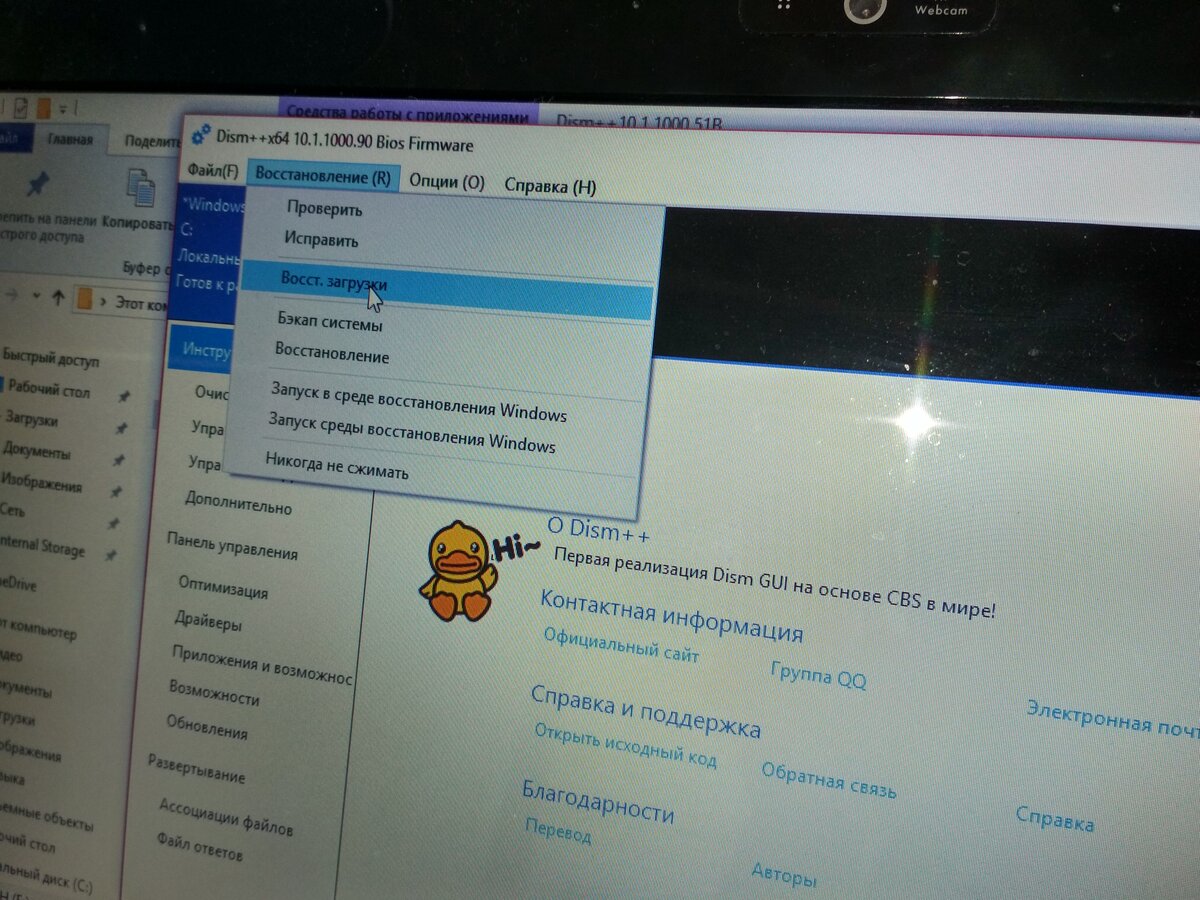
Task: Unpin Загрузки via its pin icon
Action: (x=121, y=429)
